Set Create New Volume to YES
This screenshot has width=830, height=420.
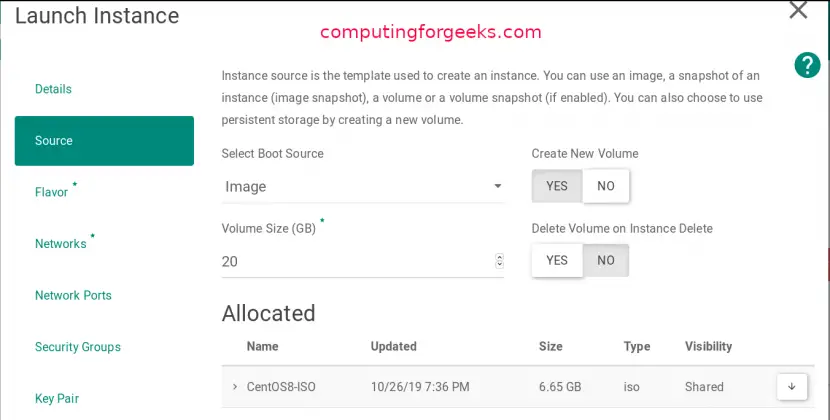[557, 186]
